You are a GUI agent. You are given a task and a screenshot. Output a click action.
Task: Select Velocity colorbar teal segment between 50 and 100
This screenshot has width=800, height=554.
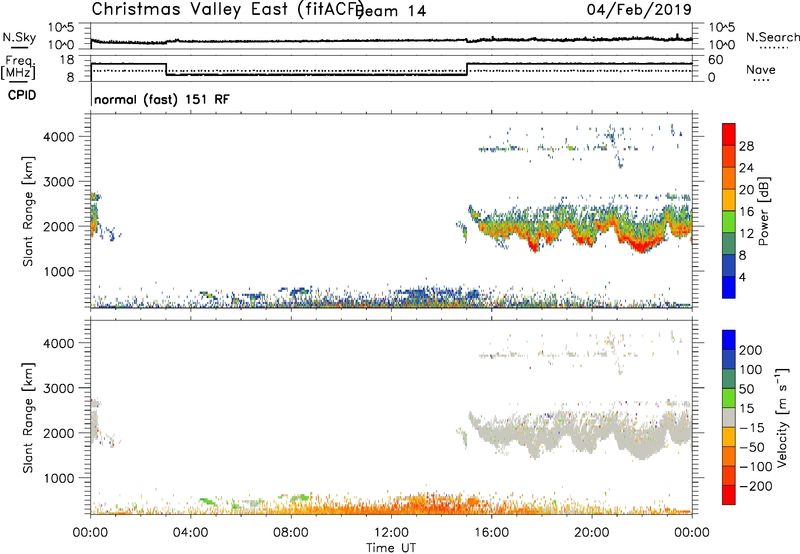[729, 379]
